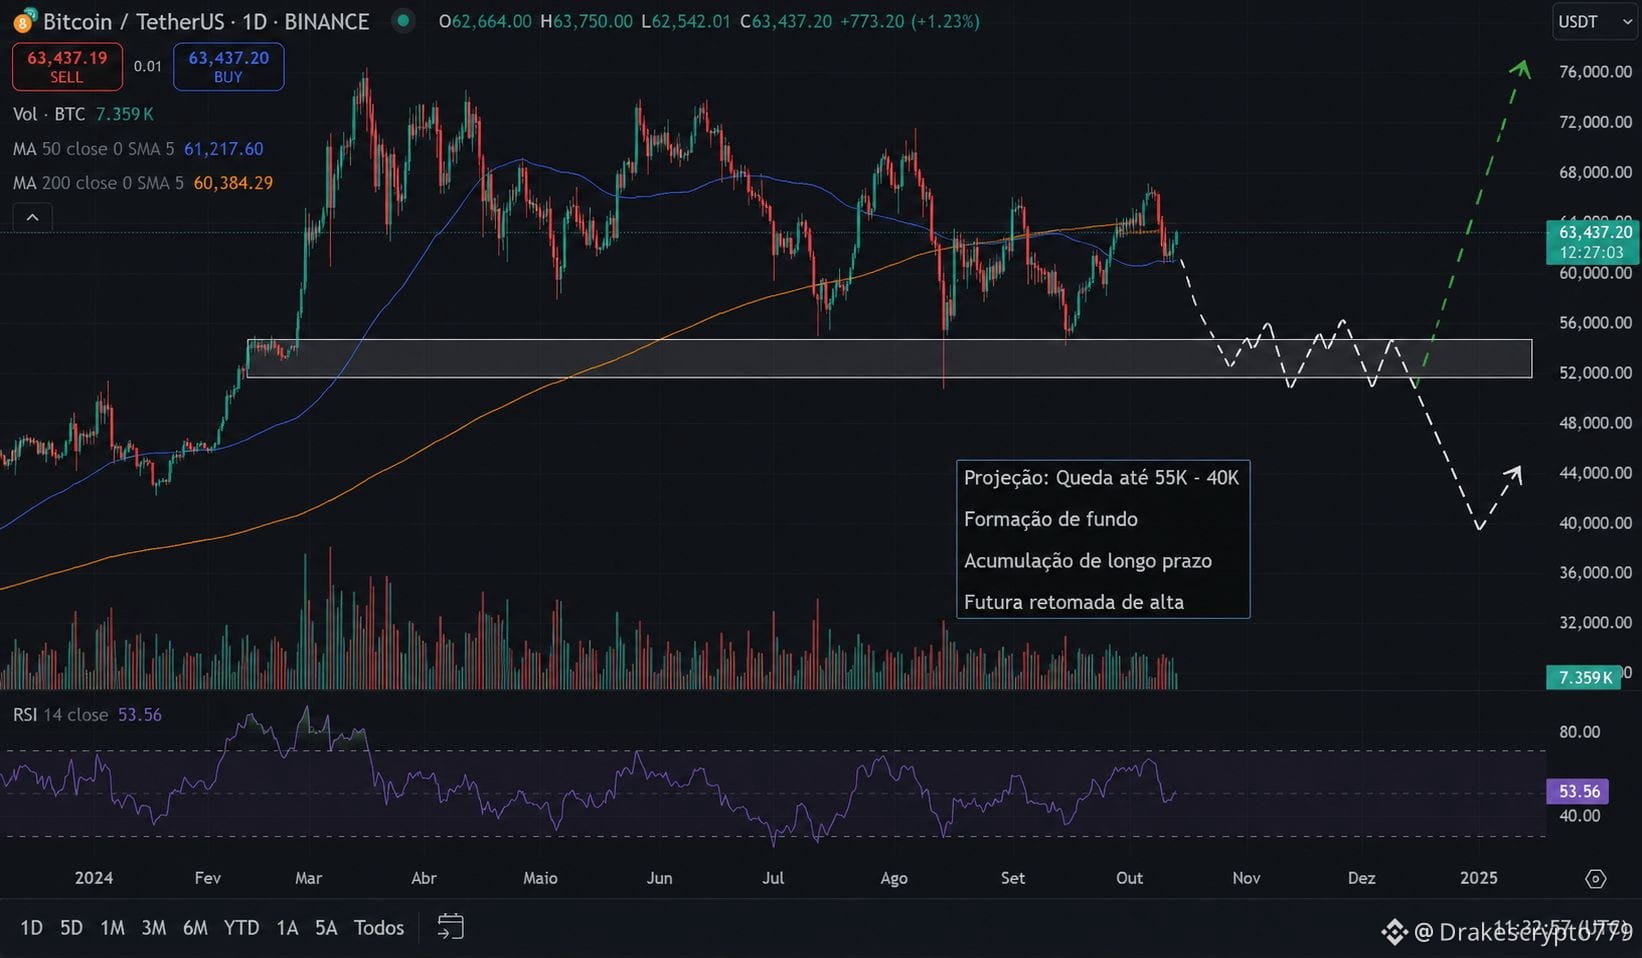Open the USDT currency dropdown

[1595, 21]
